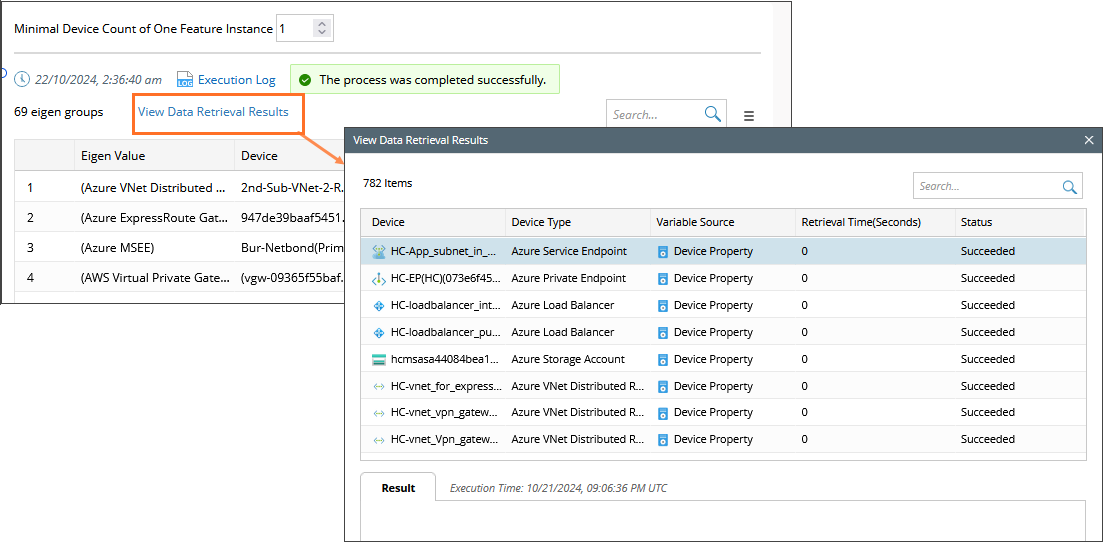Click the Azure Service Endpoint device icon
Screen dimensions: 1103x542
tap(379, 252)
